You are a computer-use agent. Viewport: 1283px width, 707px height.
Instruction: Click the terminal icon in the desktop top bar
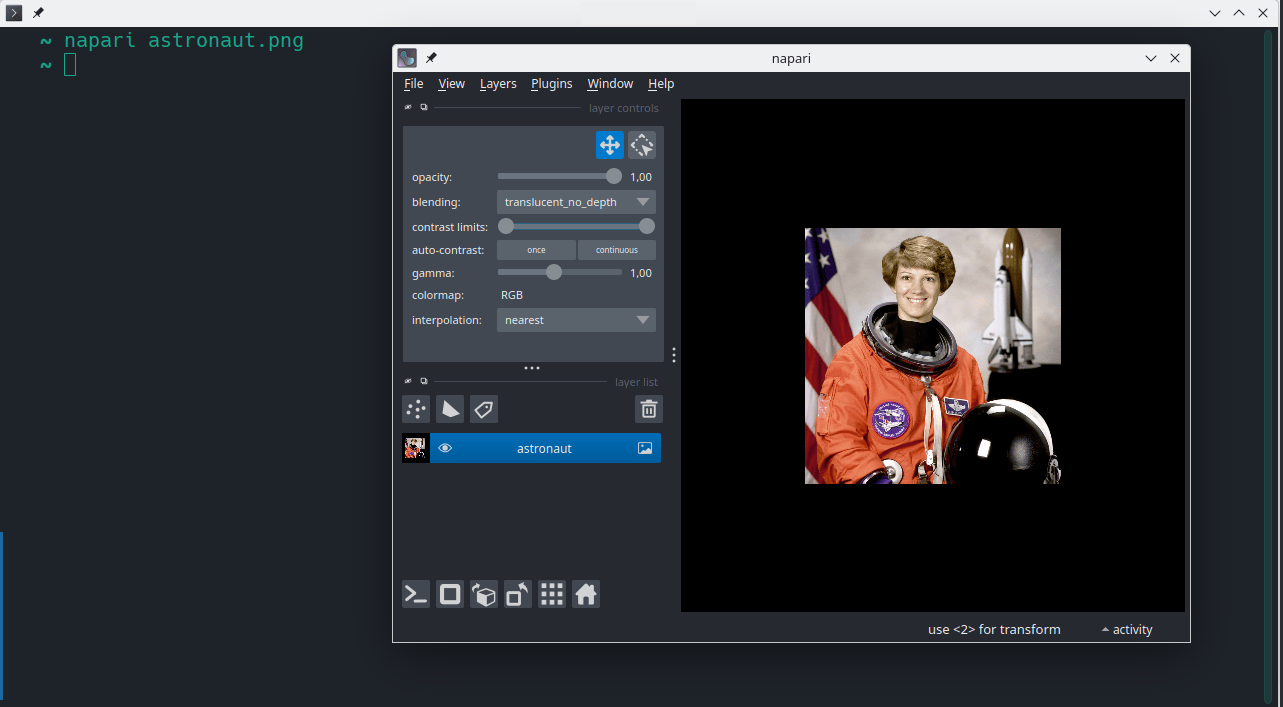(14, 13)
